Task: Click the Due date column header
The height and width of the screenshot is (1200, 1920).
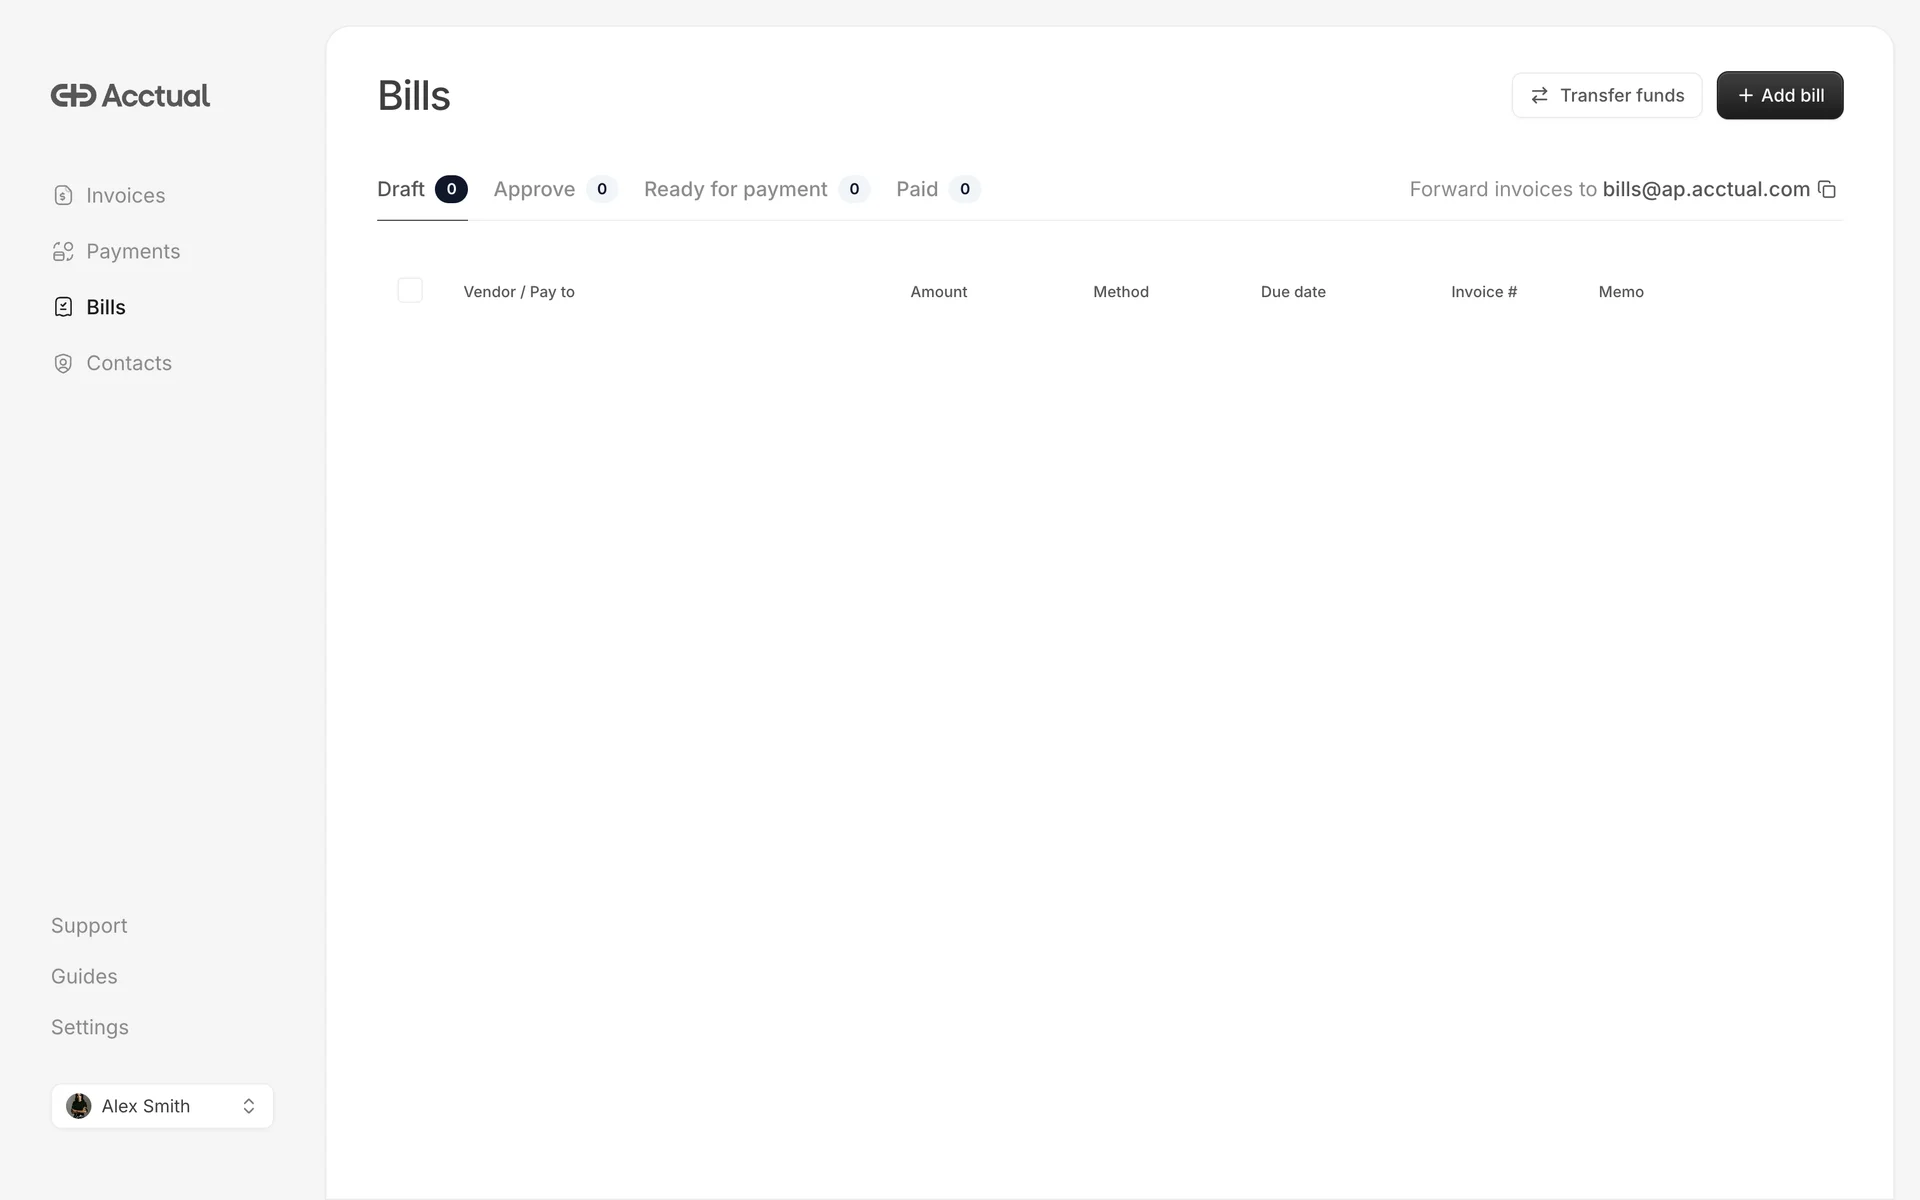Action: coord(1293,291)
